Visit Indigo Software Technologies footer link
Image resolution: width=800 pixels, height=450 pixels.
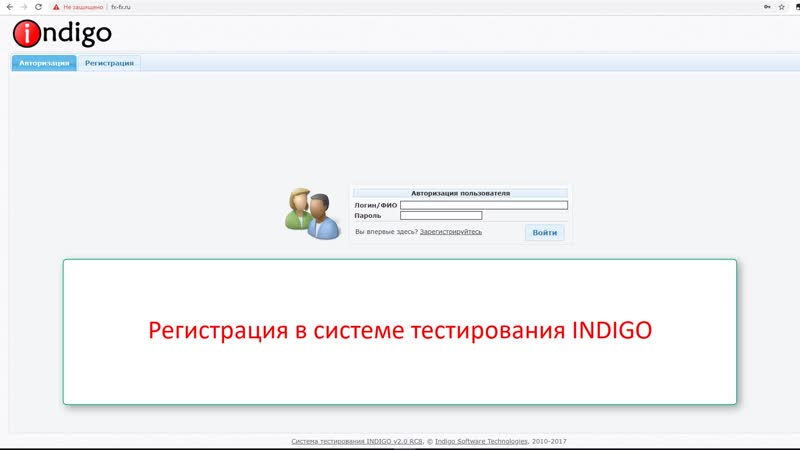(481, 441)
